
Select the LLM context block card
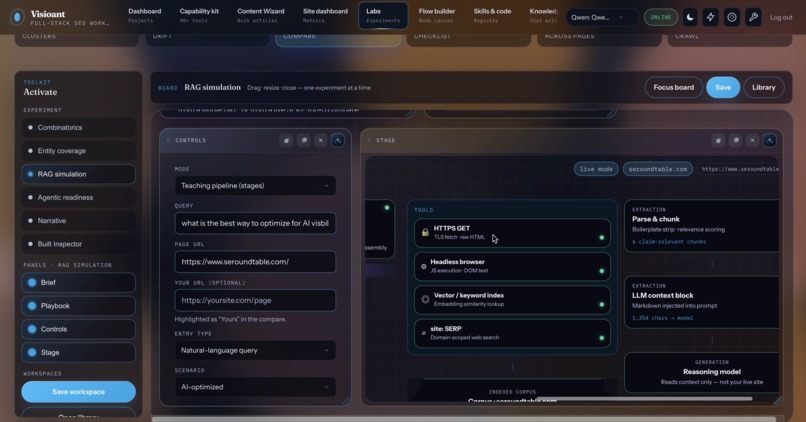tap(702, 302)
